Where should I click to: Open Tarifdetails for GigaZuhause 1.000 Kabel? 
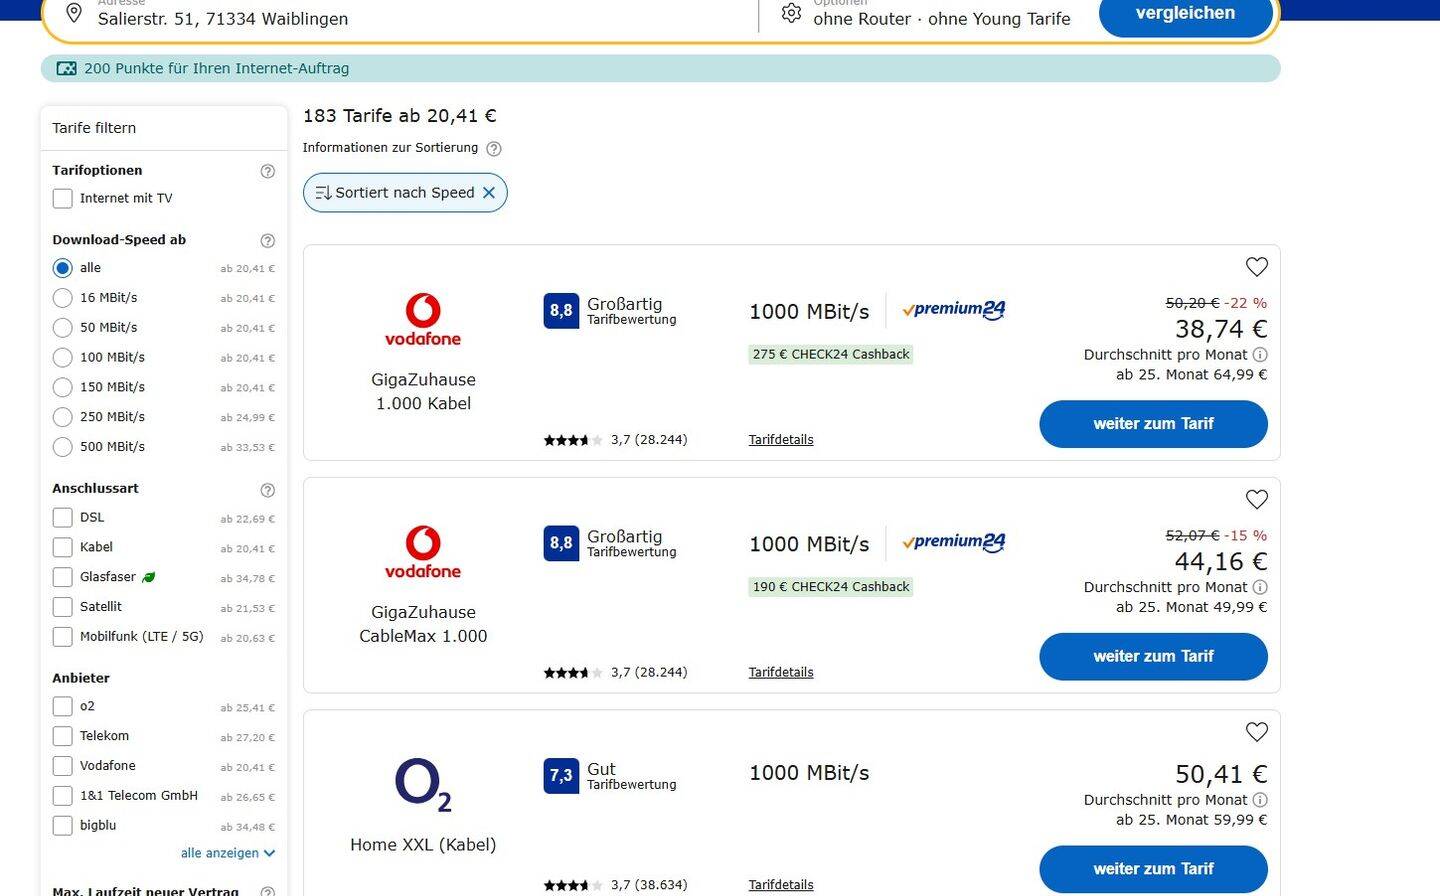coord(780,440)
